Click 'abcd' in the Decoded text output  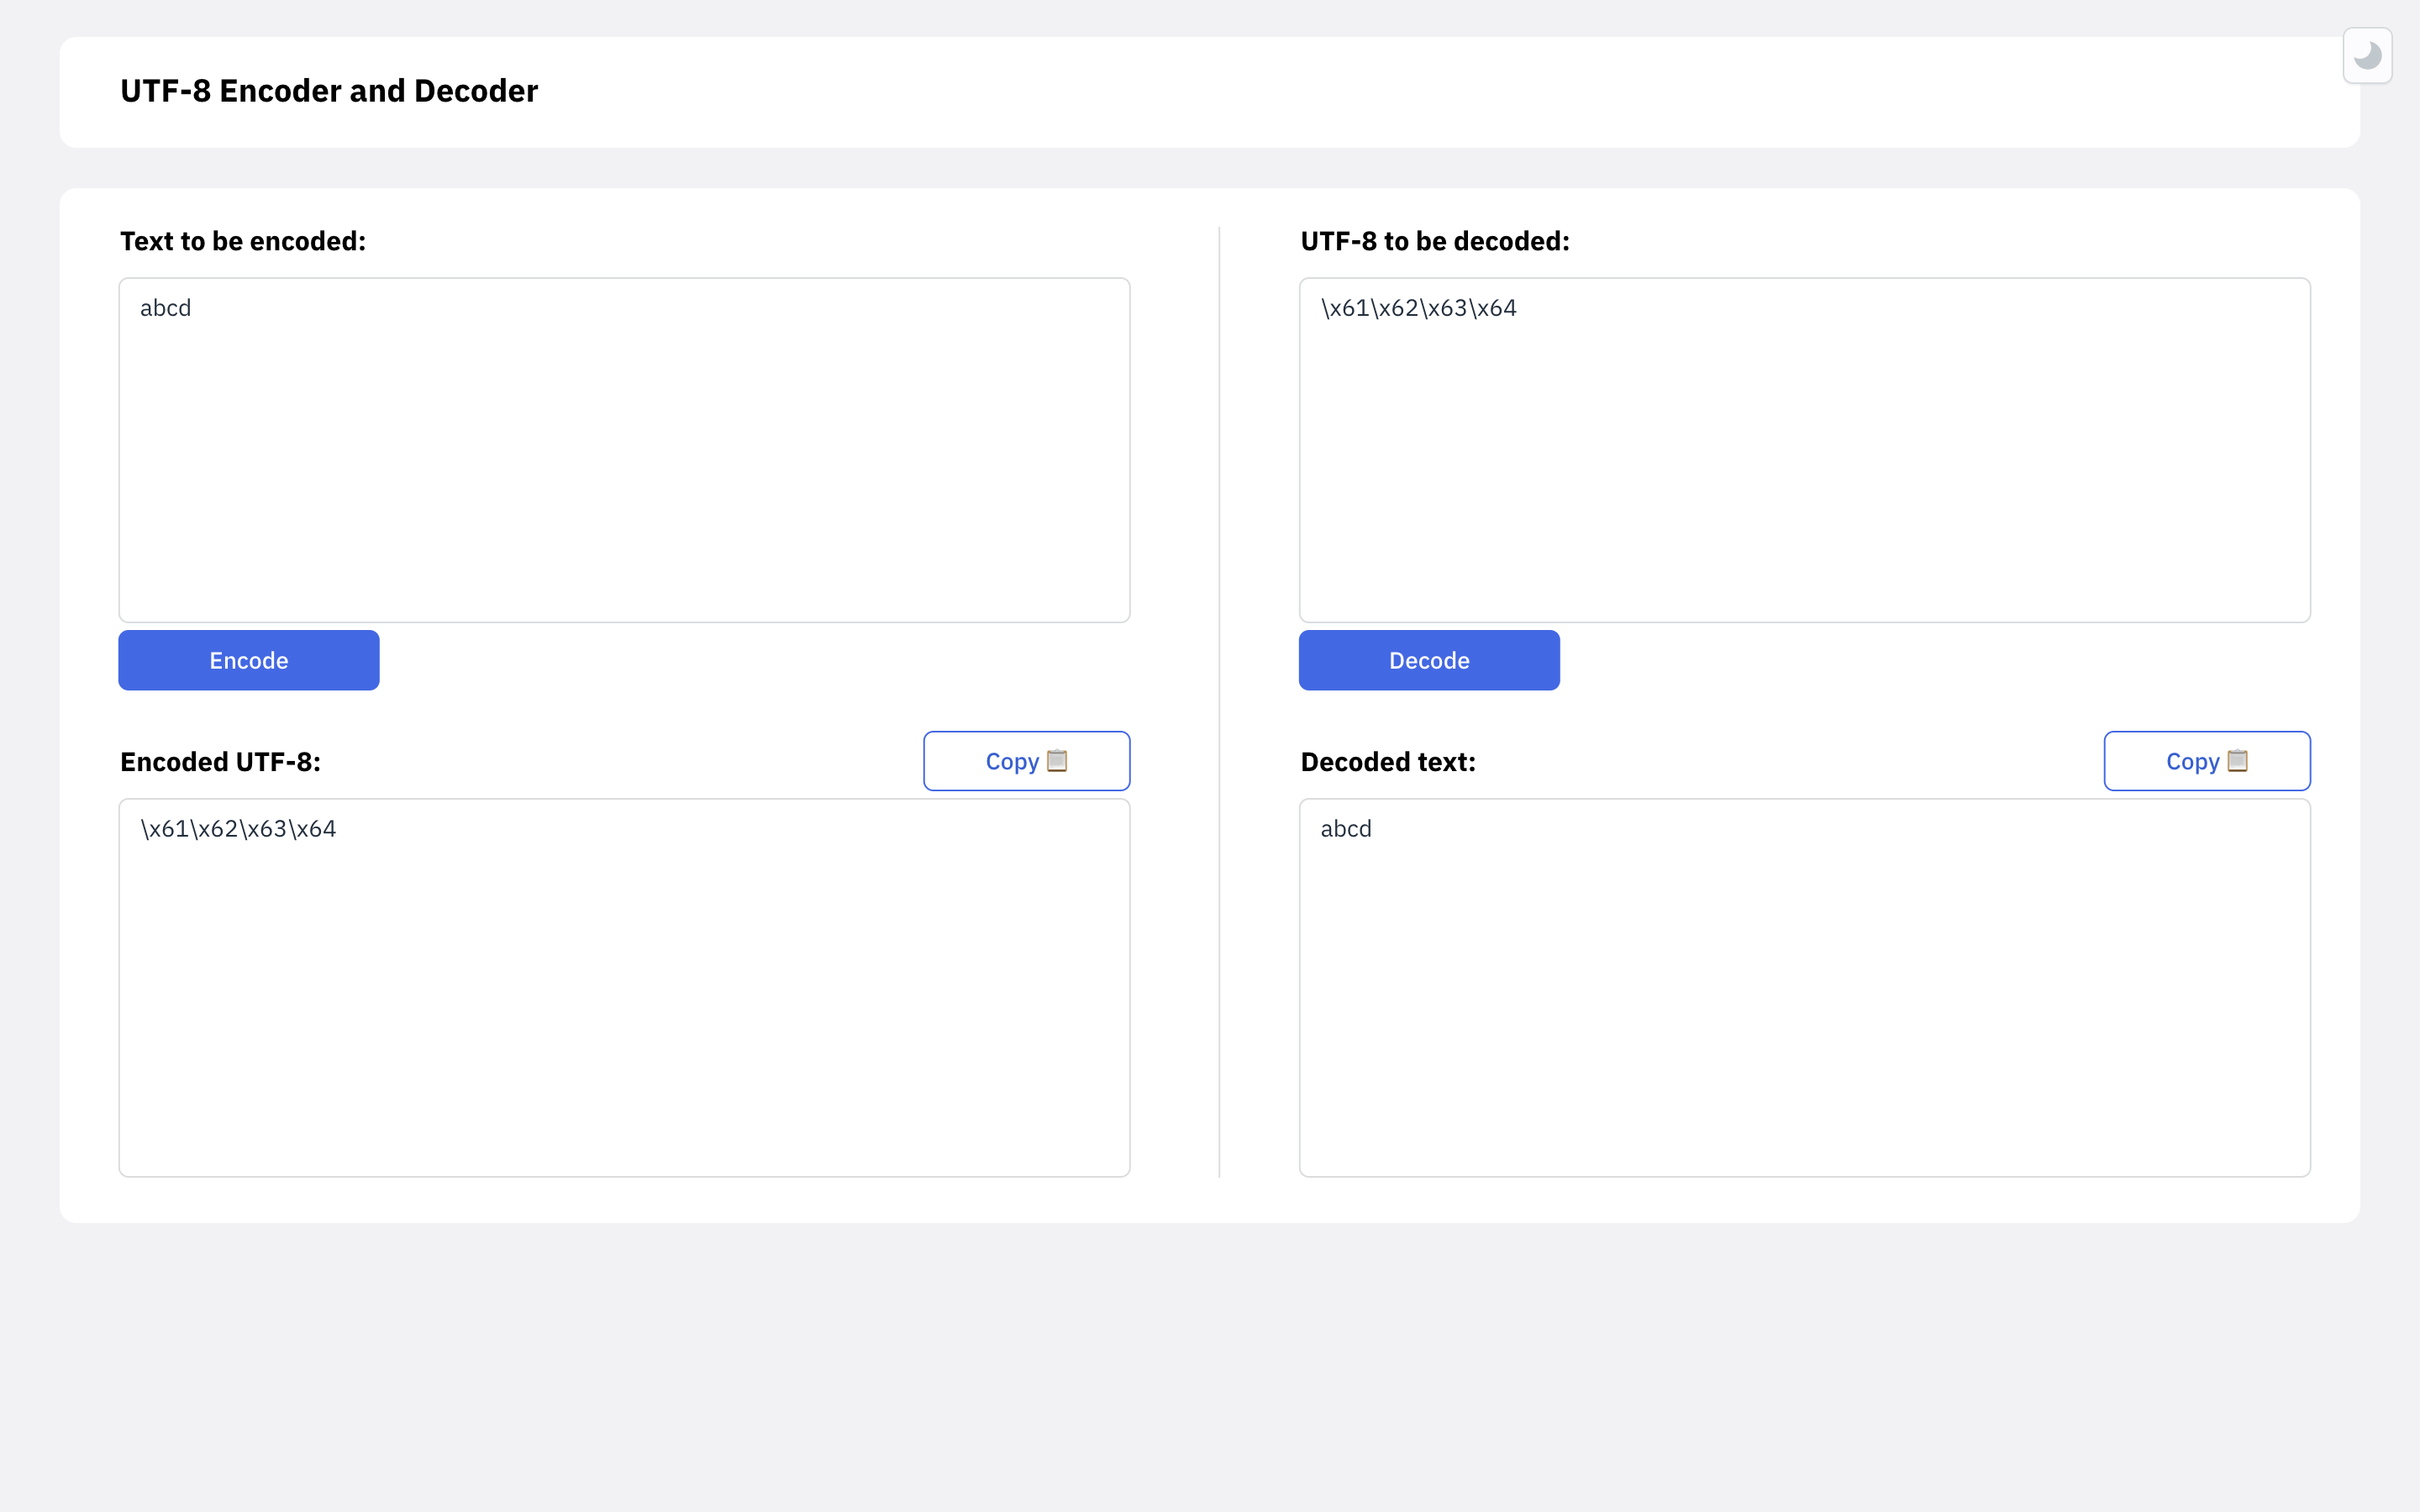coord(1345,829)
